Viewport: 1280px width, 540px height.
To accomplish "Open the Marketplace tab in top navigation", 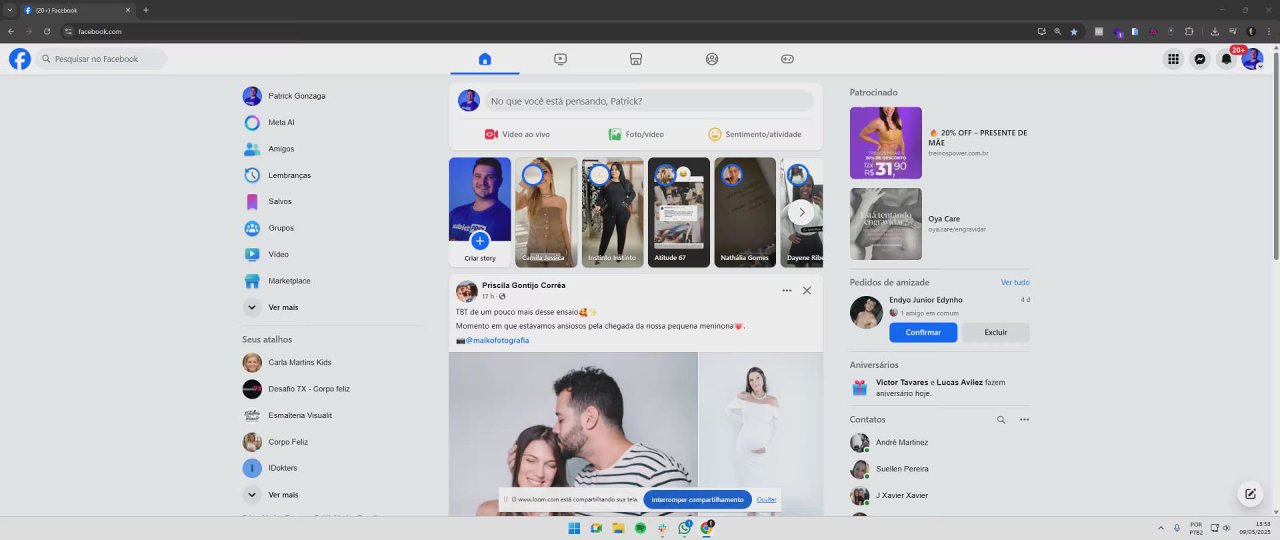I will click(636, 59).
